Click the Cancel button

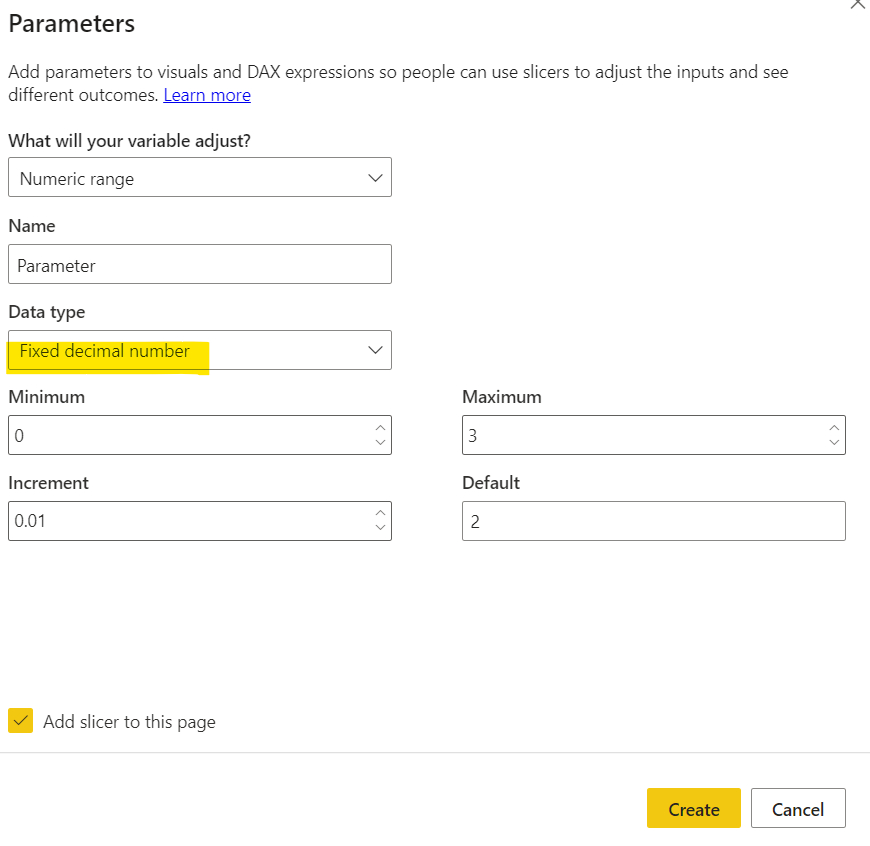pos(798,808)
